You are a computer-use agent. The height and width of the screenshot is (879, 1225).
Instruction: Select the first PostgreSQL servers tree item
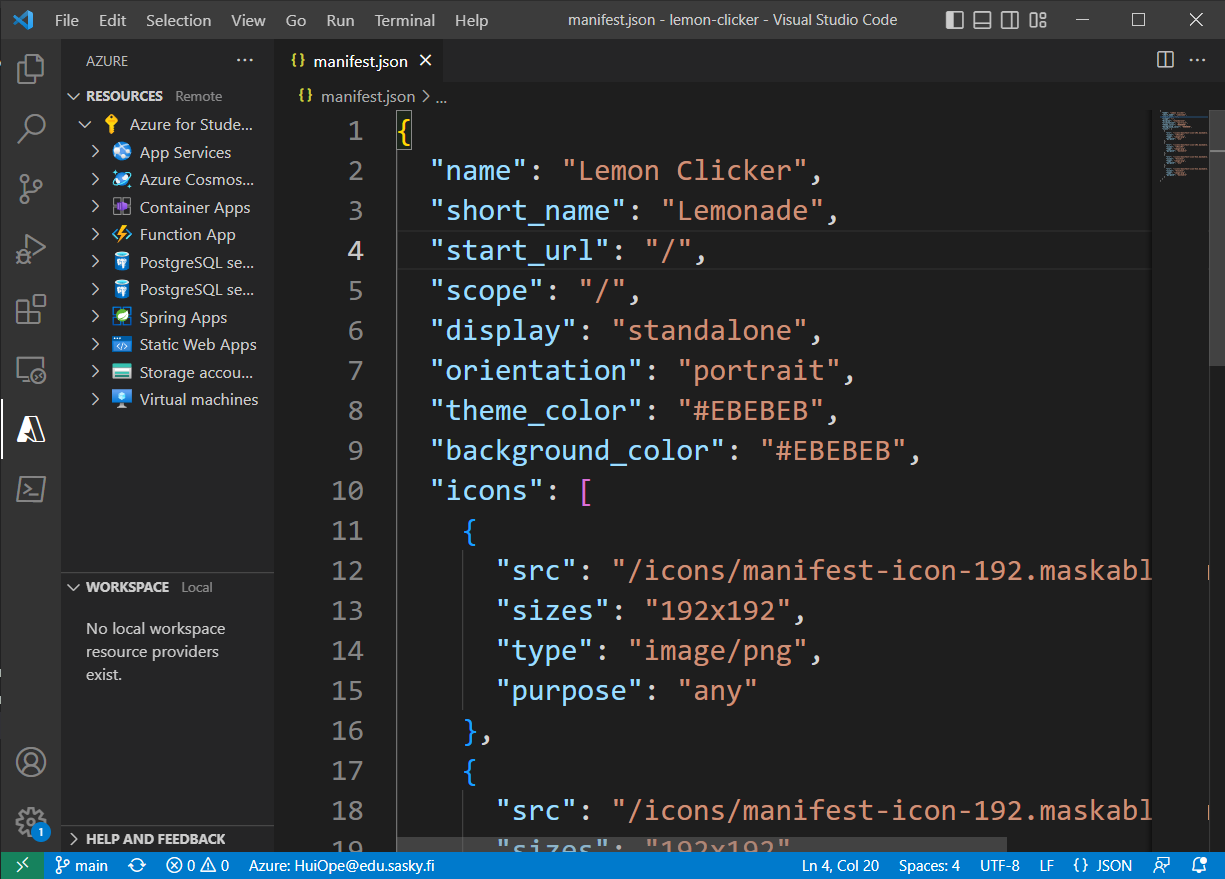(168, 262)
